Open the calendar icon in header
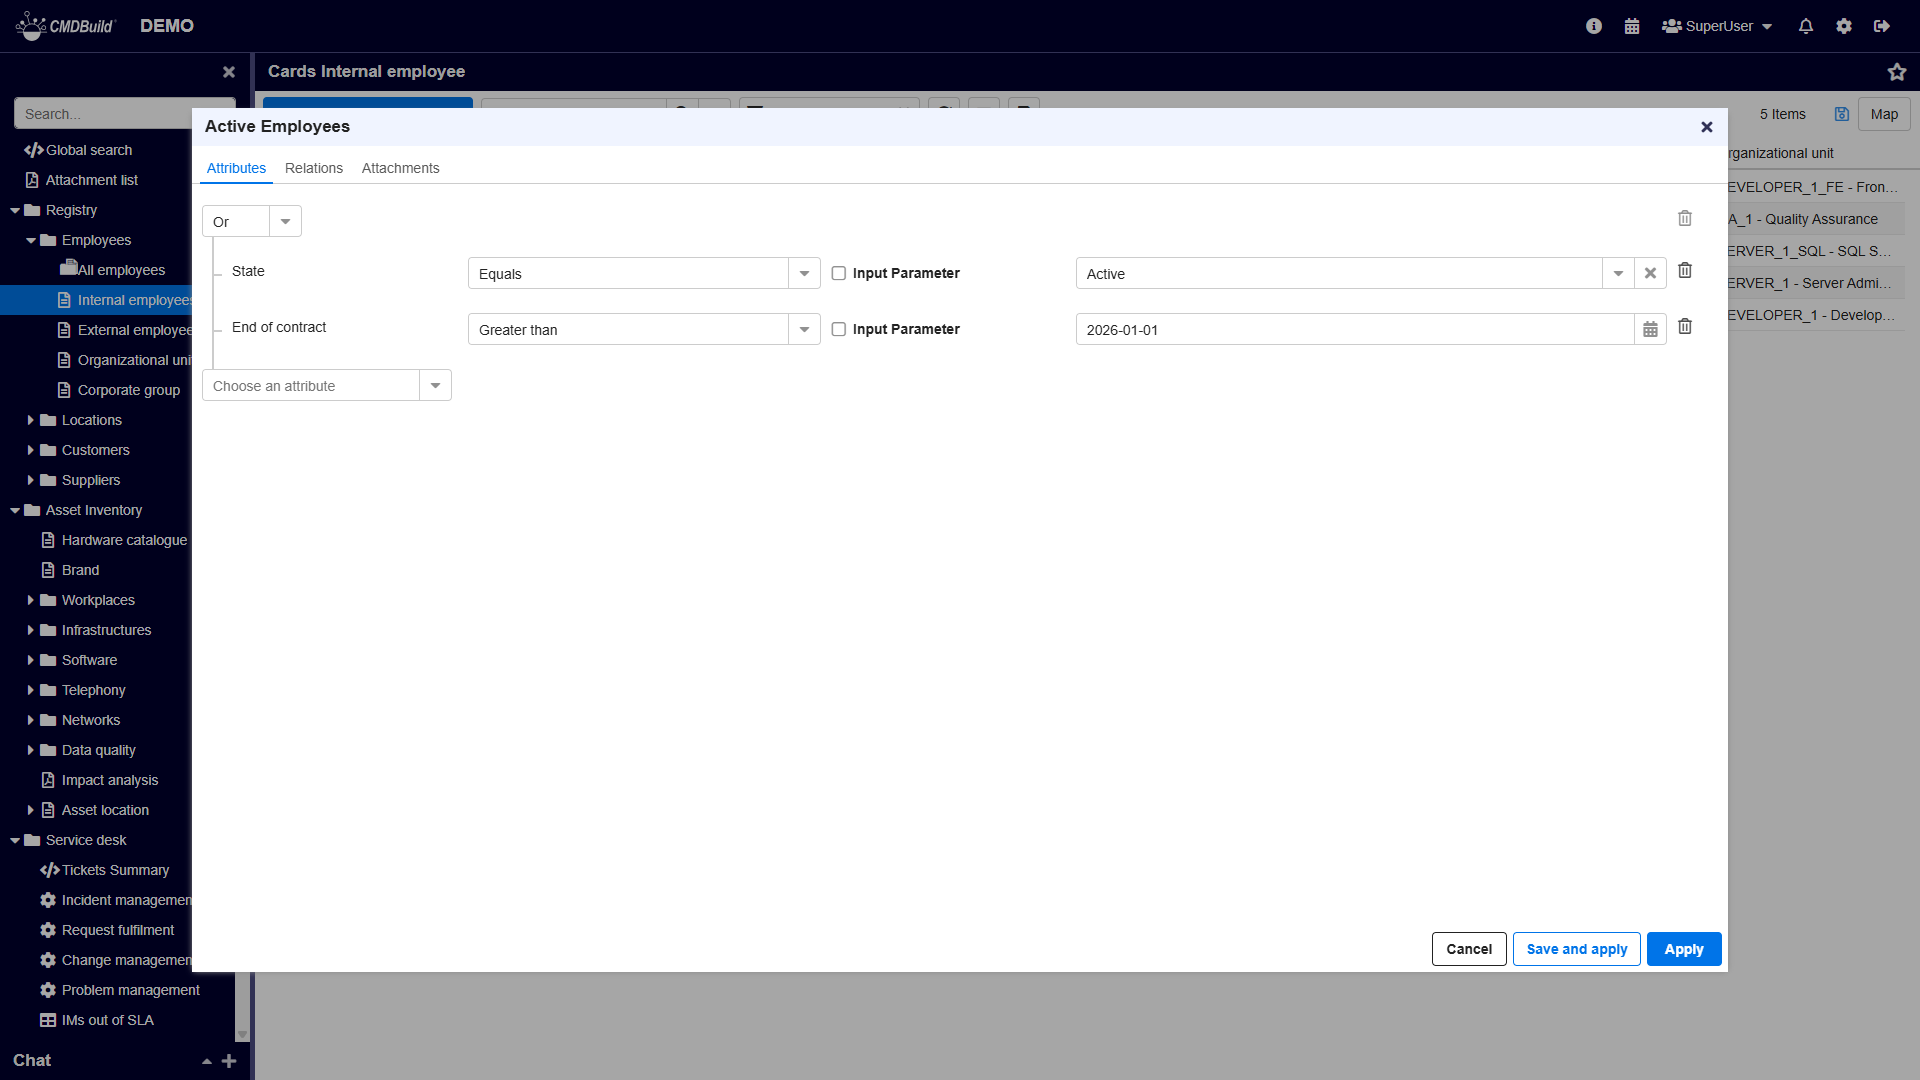This screenshot has width=1920, height=1080. point(1632,27)
